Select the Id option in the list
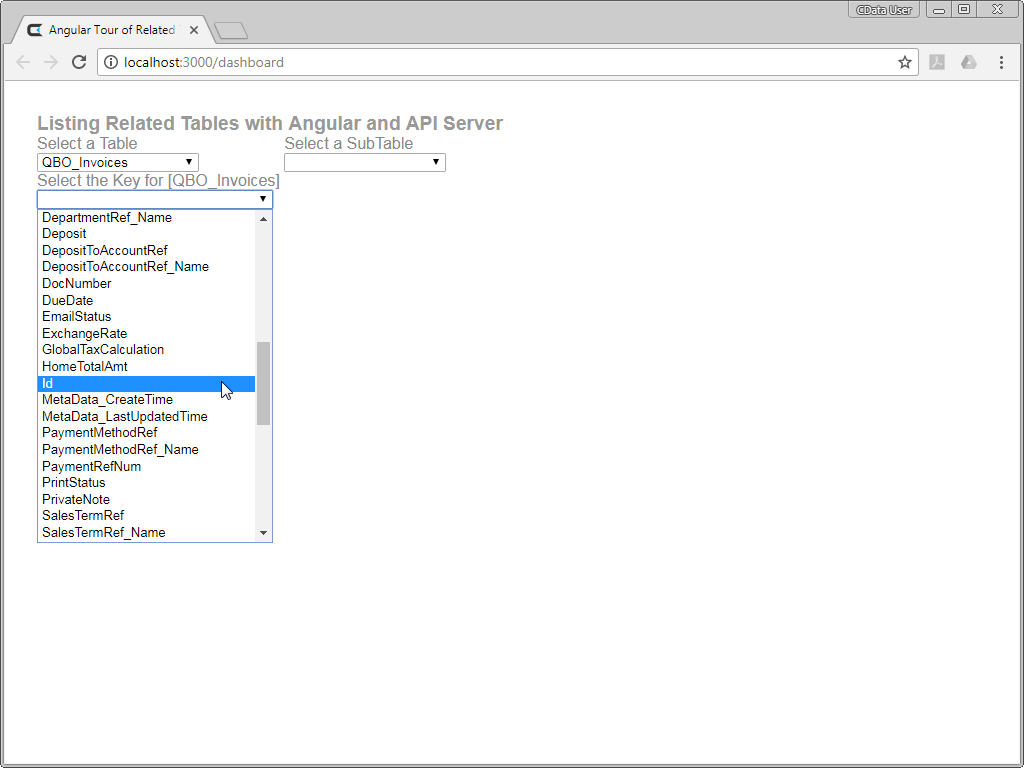This screenshot has height=768, width=1024. (146, 384)
